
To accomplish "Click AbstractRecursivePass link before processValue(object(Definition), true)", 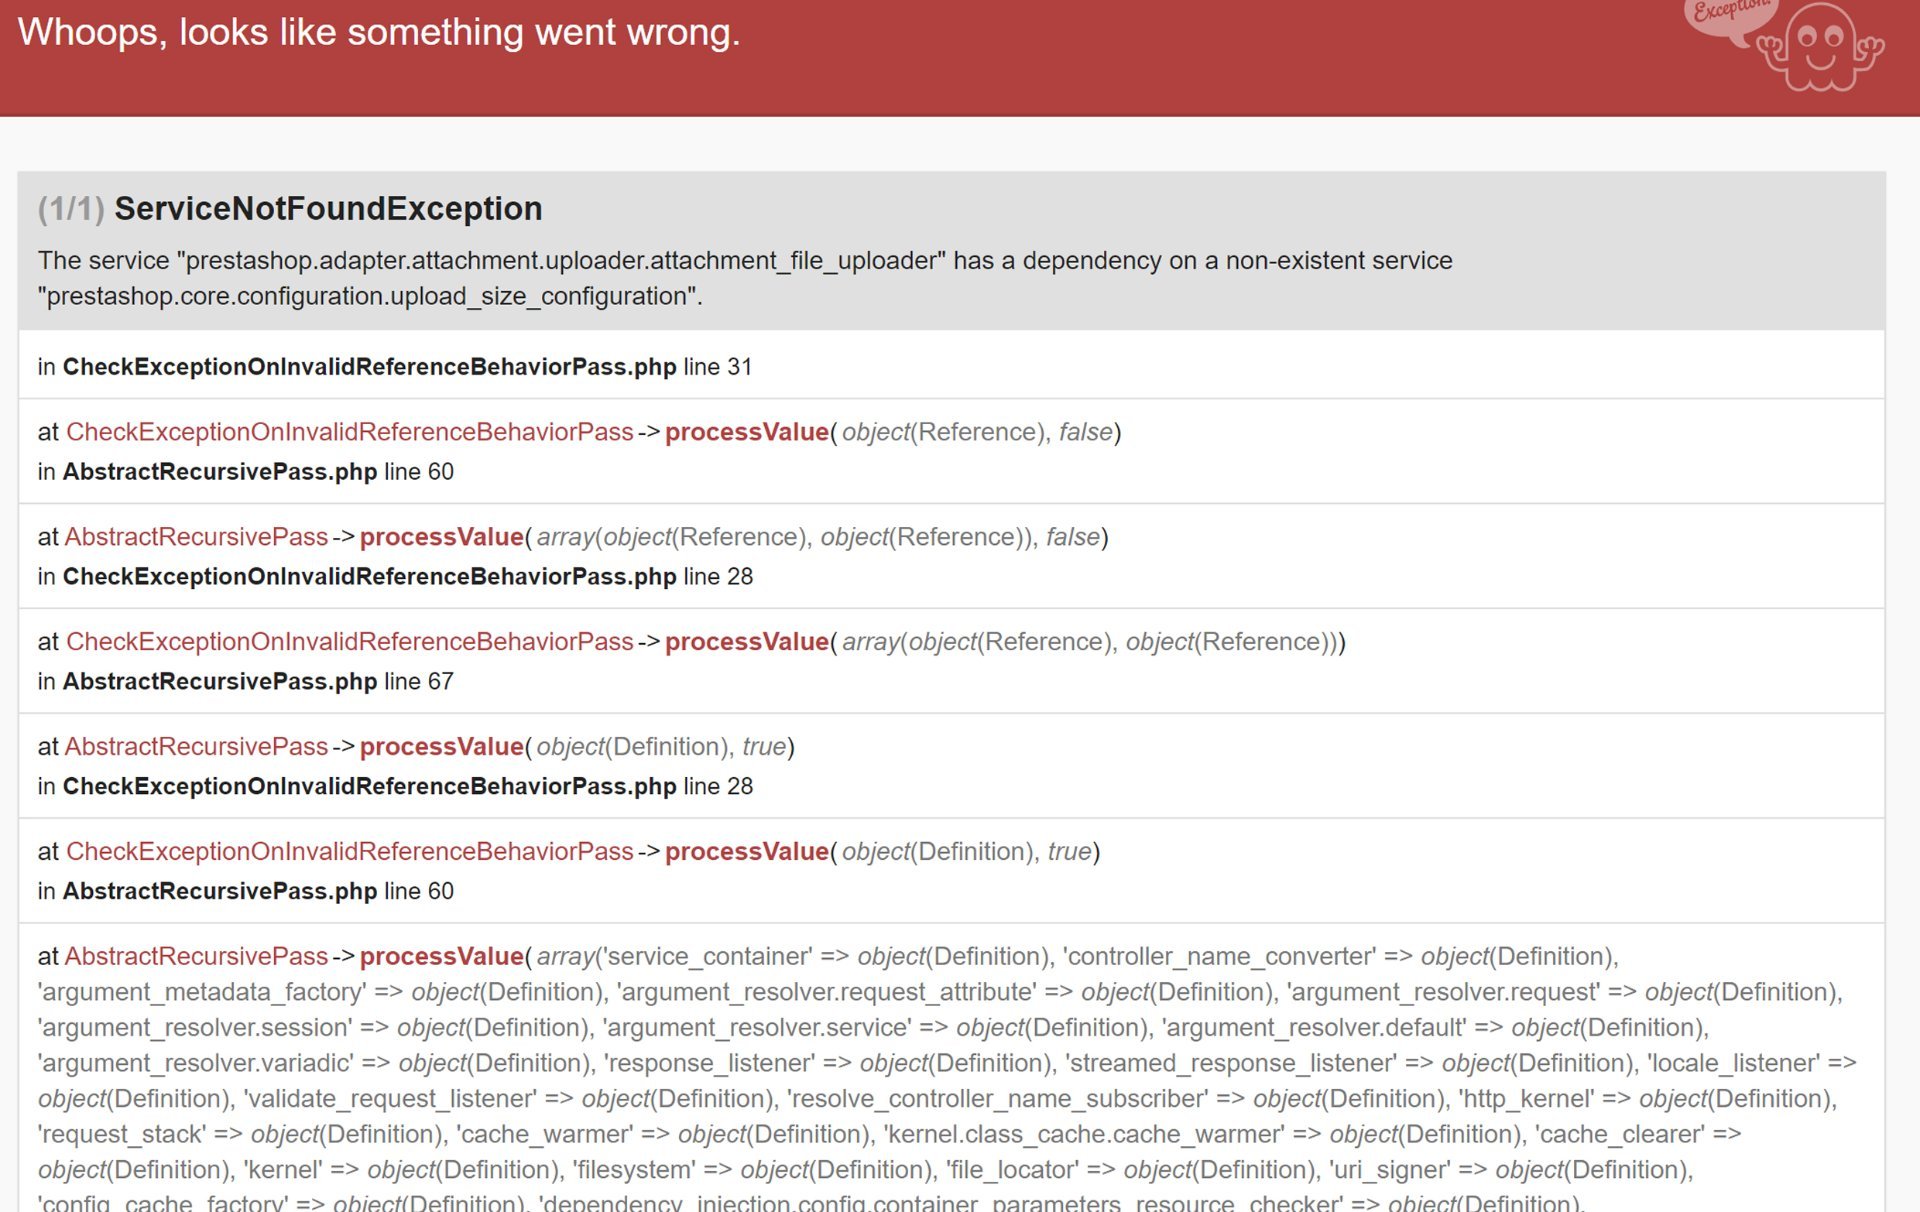I will click(196, 747).
